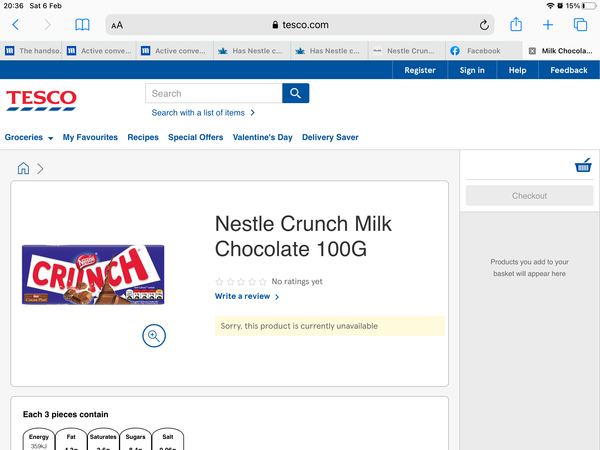Screen dimensions: 600x450
Task: Click the Sign in link
Action: [472, 70]
